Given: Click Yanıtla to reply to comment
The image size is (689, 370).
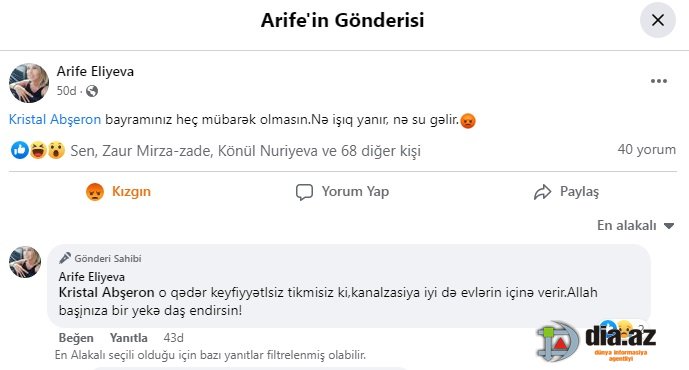Looking at the screenshot, I should point(129,338).
